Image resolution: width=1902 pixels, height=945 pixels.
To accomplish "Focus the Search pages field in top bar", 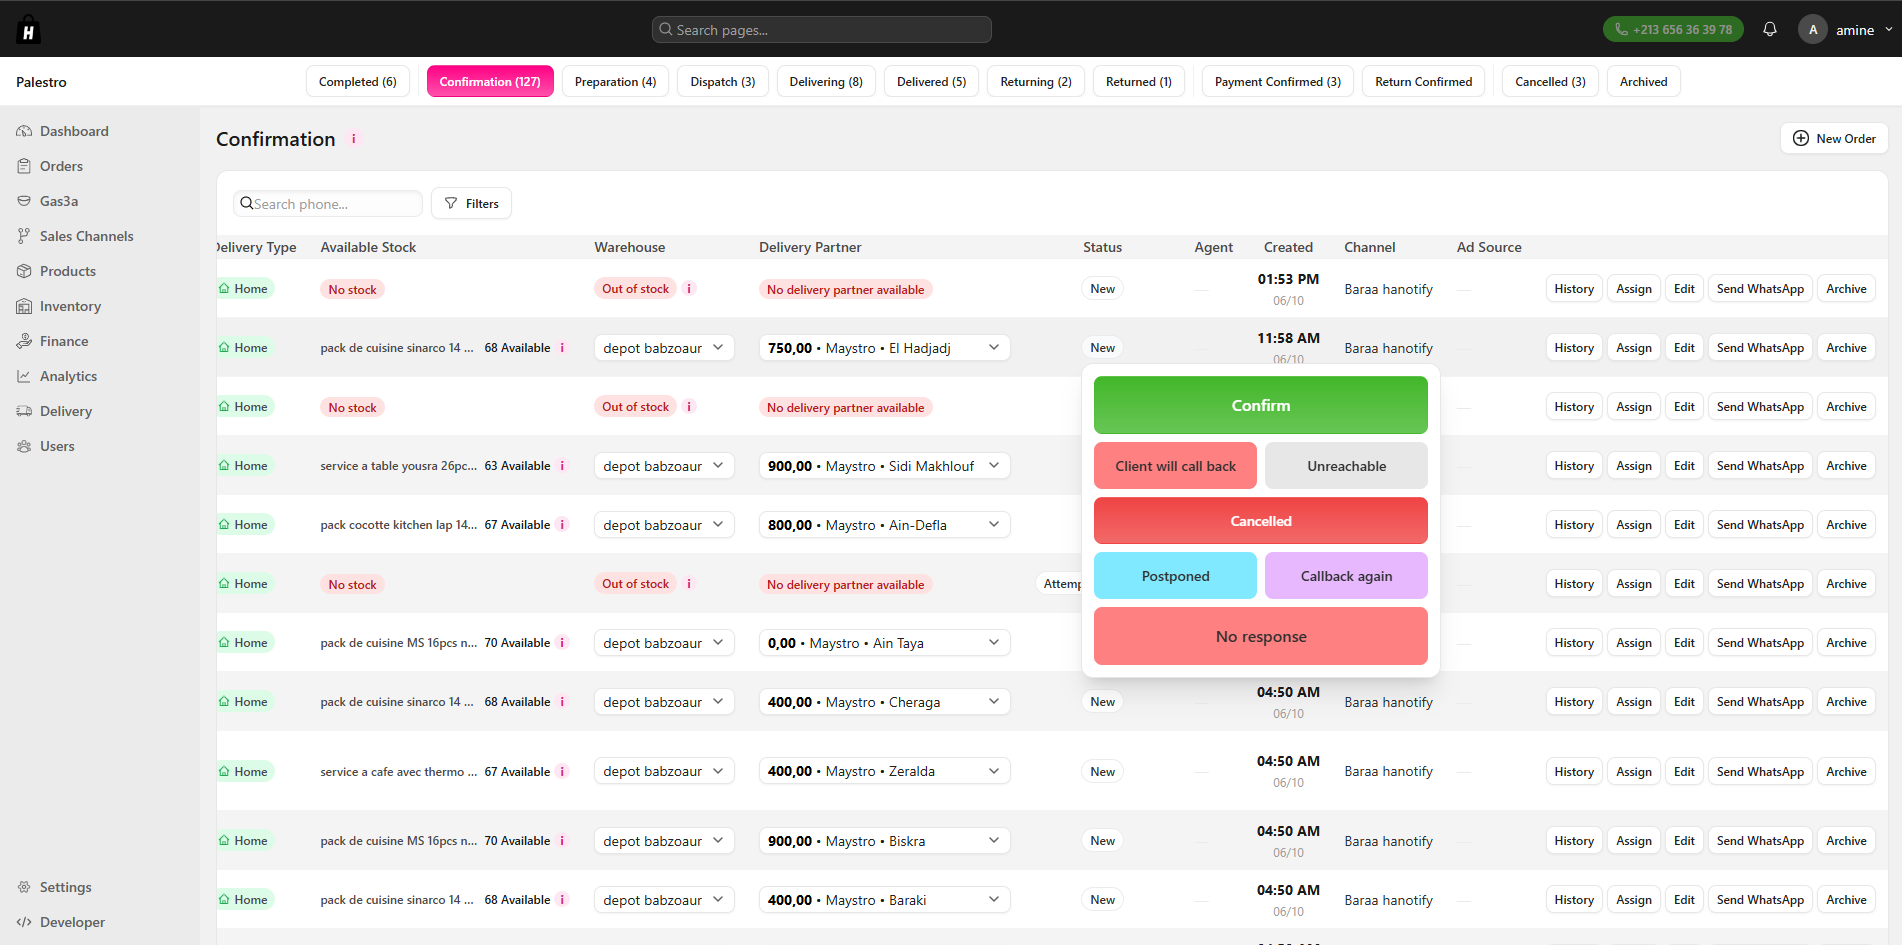I will (822, 30).
